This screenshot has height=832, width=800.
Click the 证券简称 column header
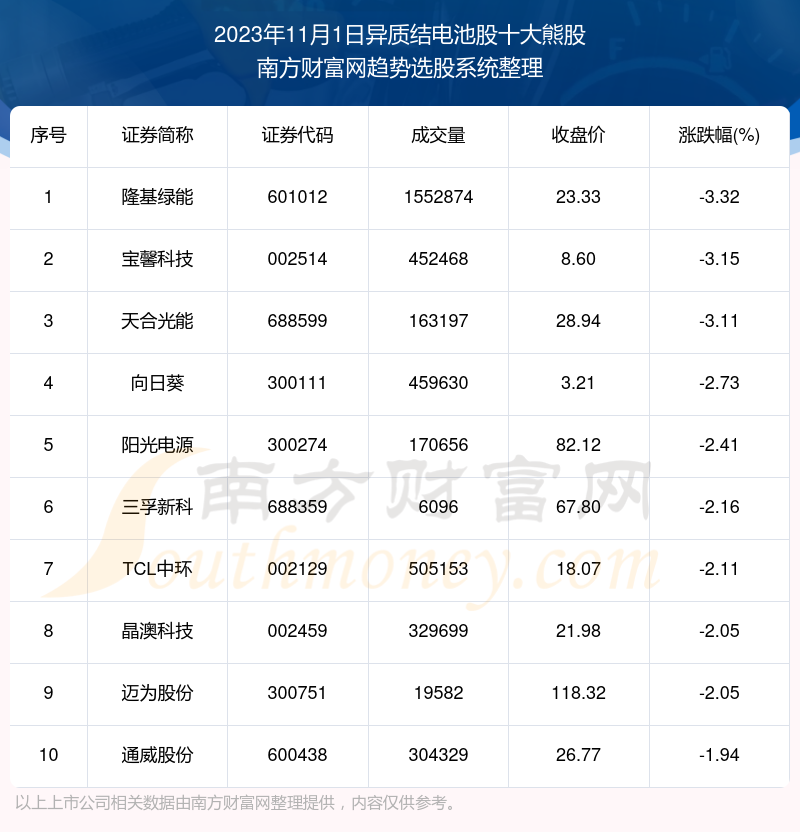(157, 136)
